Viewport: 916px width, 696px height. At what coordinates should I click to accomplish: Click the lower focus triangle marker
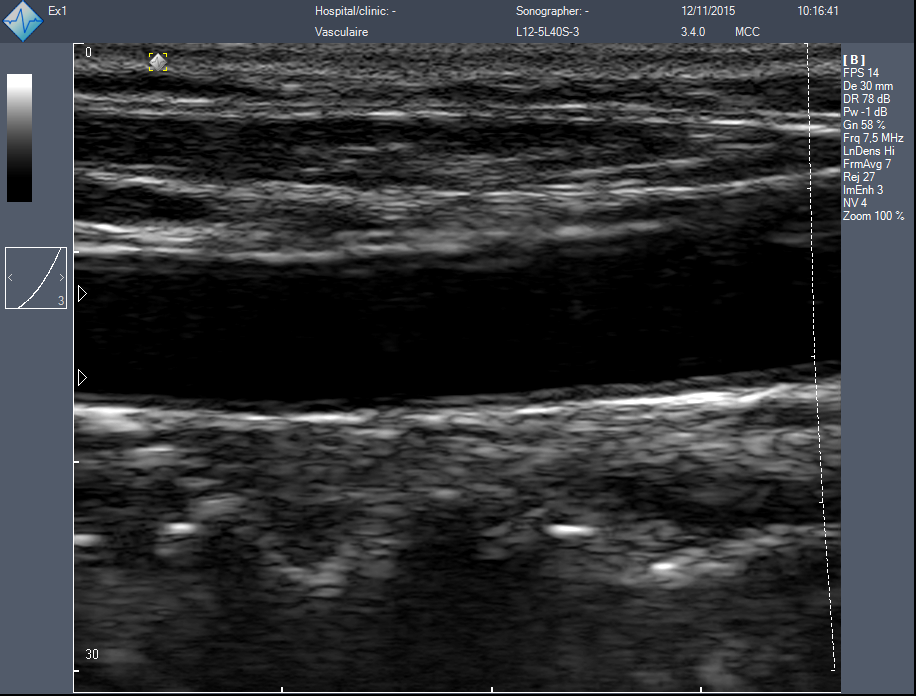pos(82,378)
